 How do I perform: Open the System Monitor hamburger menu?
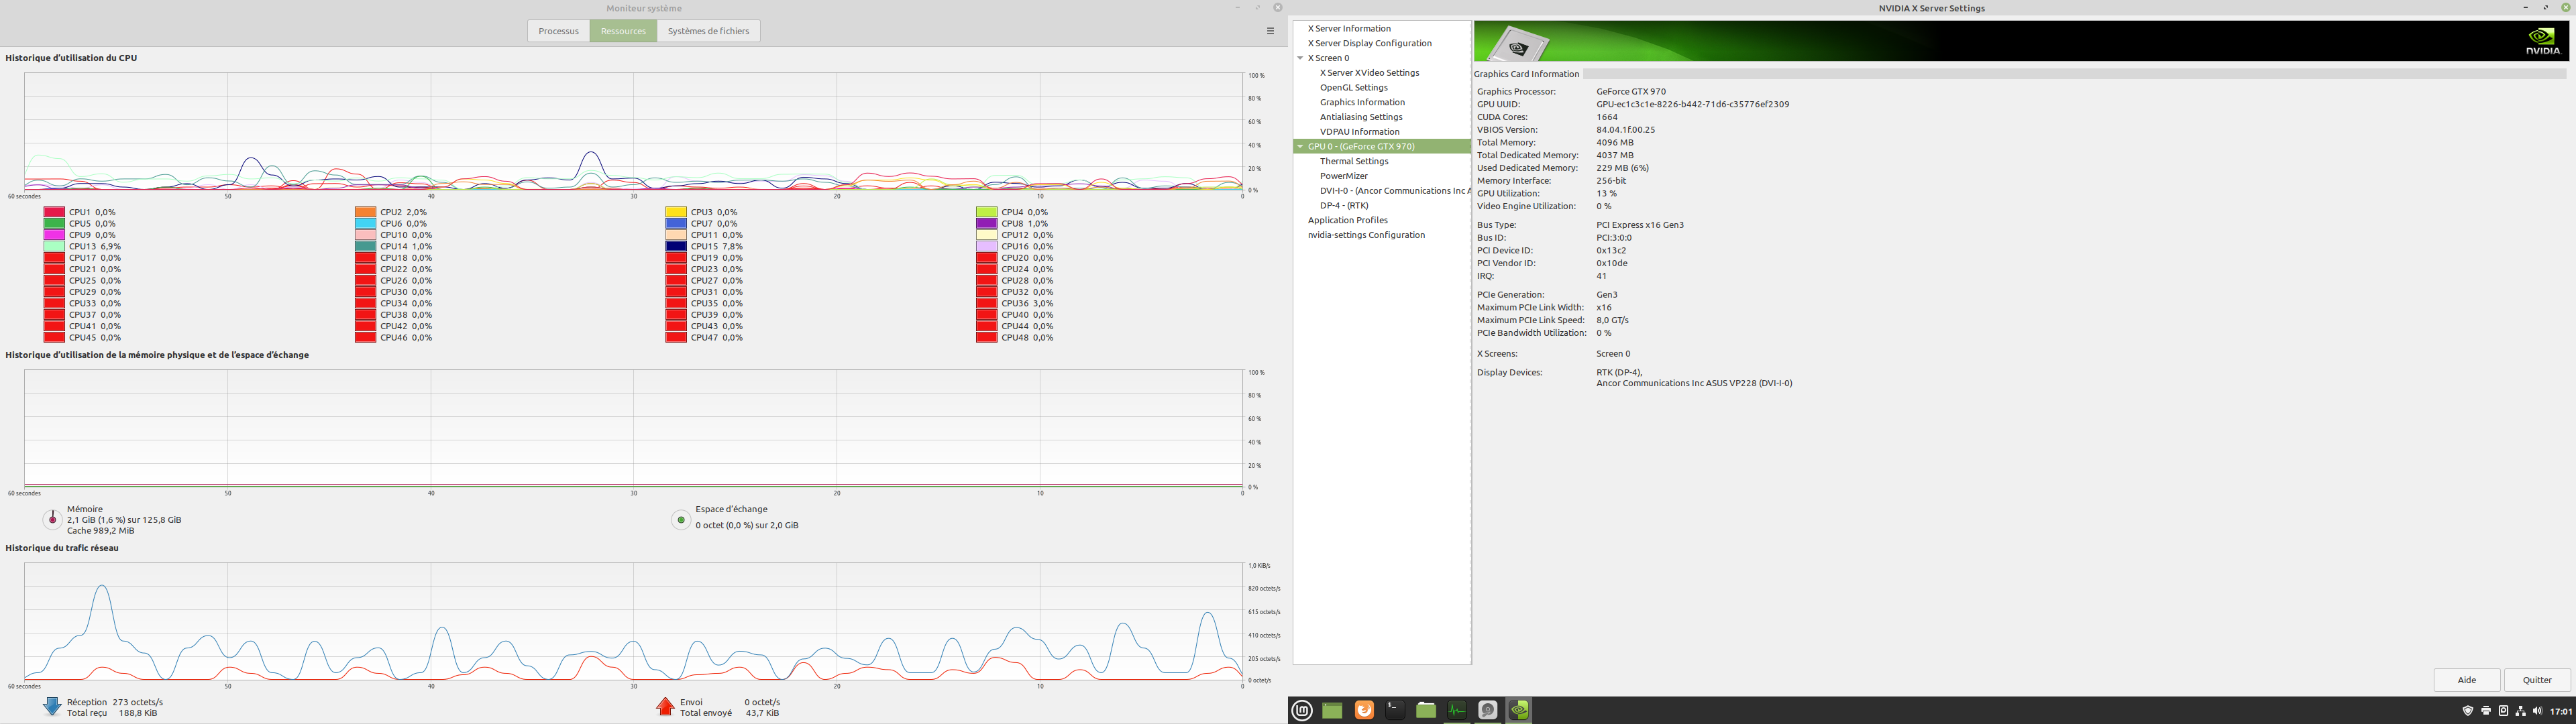[1270, 31]
